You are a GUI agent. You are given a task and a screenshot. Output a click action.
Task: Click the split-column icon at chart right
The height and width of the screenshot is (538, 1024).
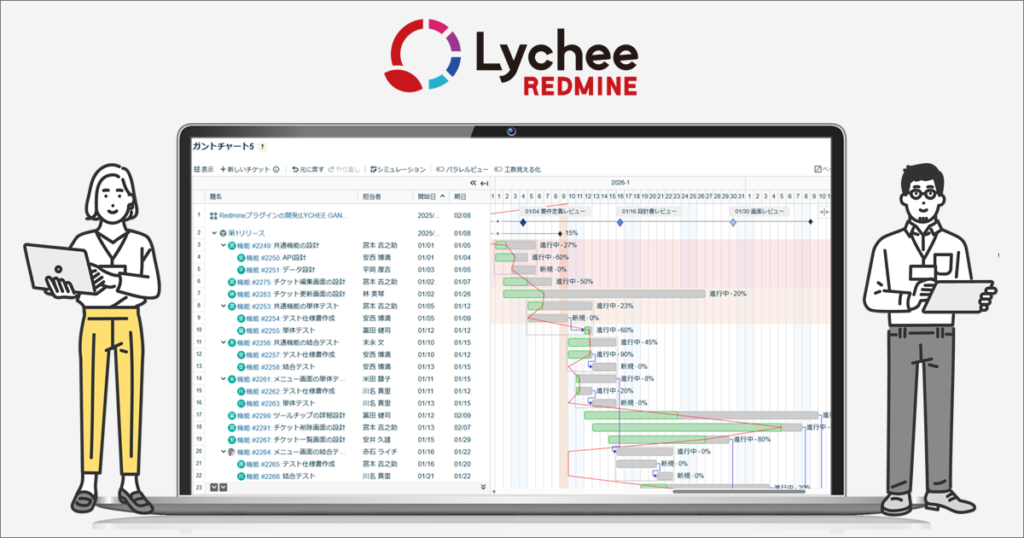tap(824, 212)
